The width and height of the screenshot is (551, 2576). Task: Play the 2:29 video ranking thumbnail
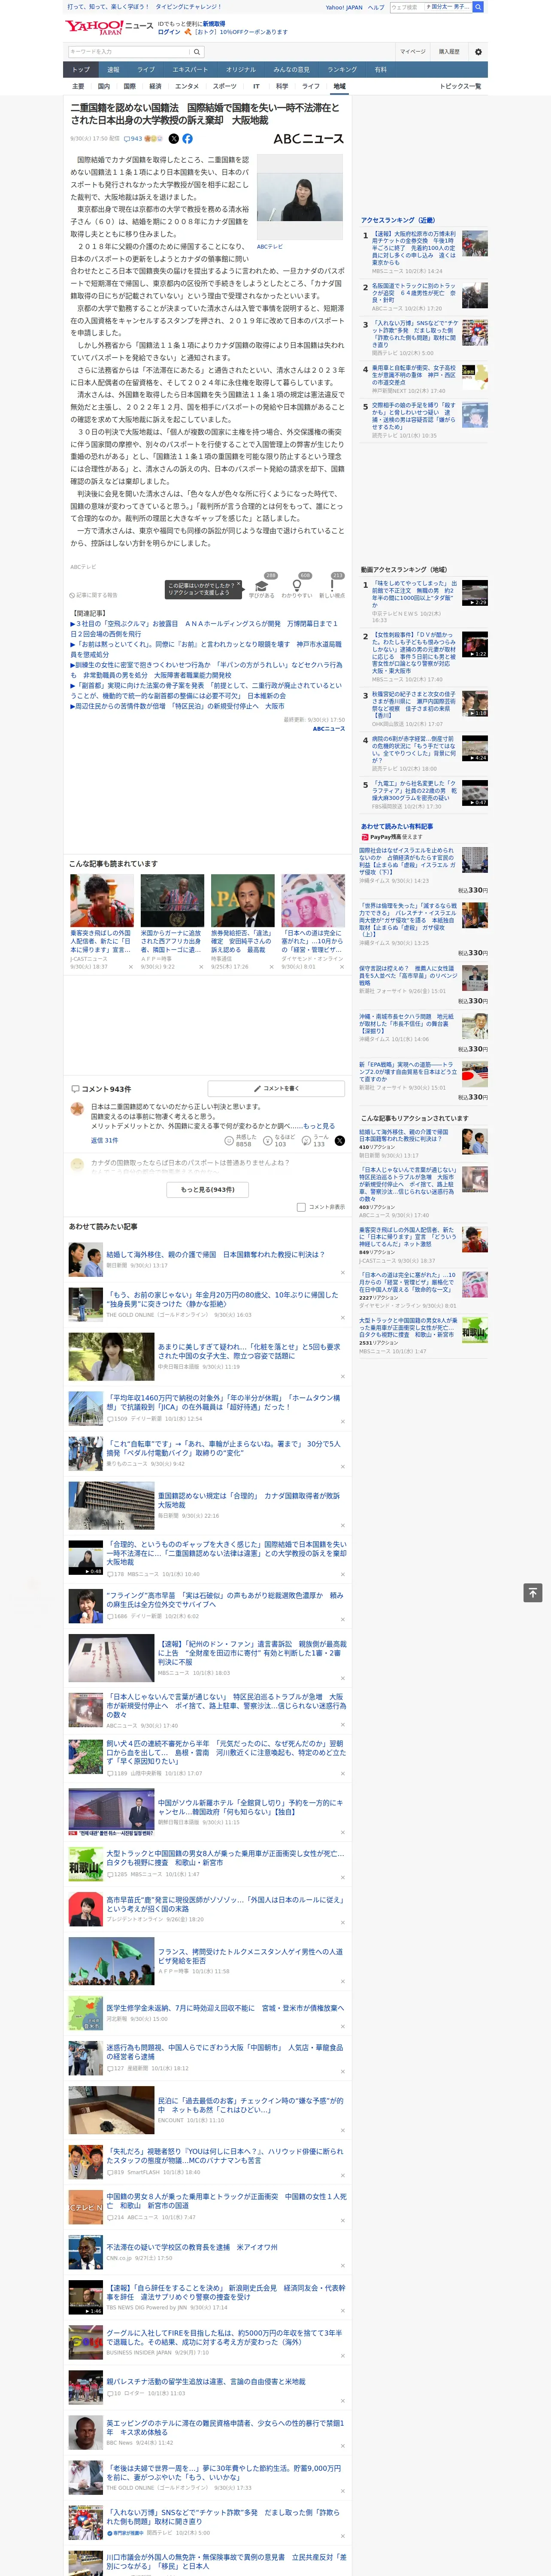pyautogui.click(x=475, y=593)
